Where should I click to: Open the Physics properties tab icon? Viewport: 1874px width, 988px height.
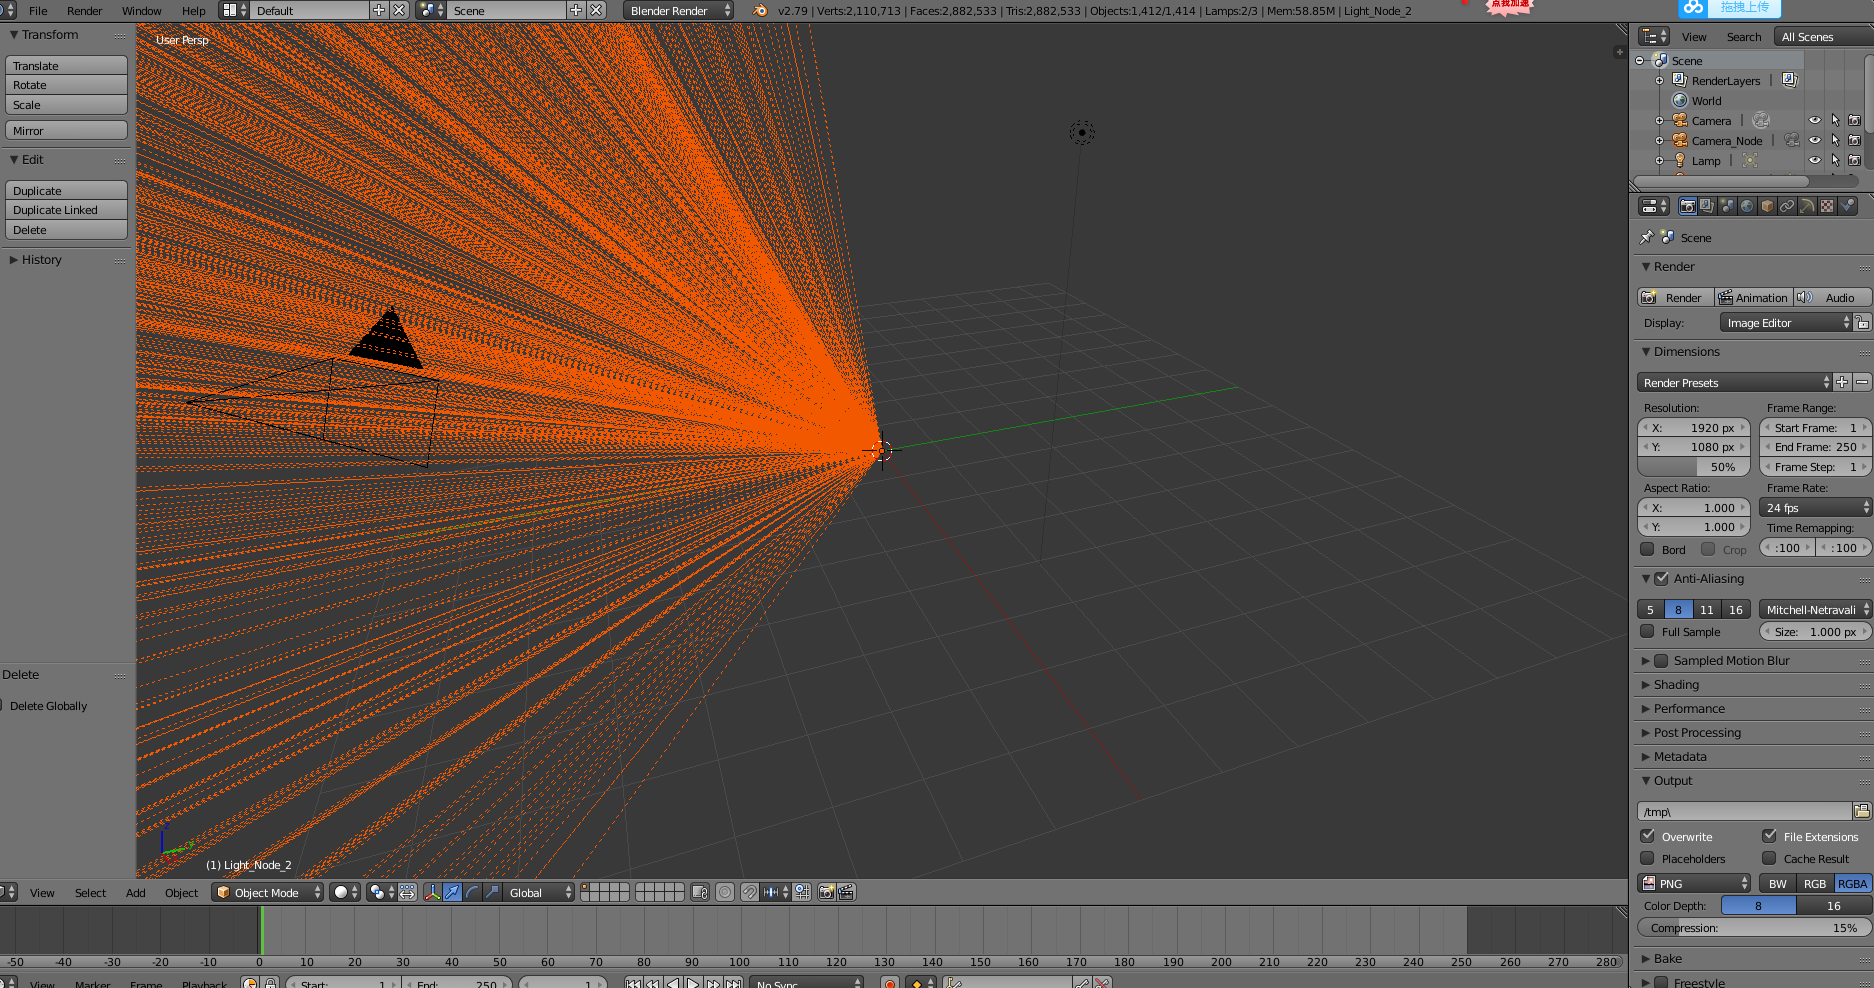coord(1847,206)
